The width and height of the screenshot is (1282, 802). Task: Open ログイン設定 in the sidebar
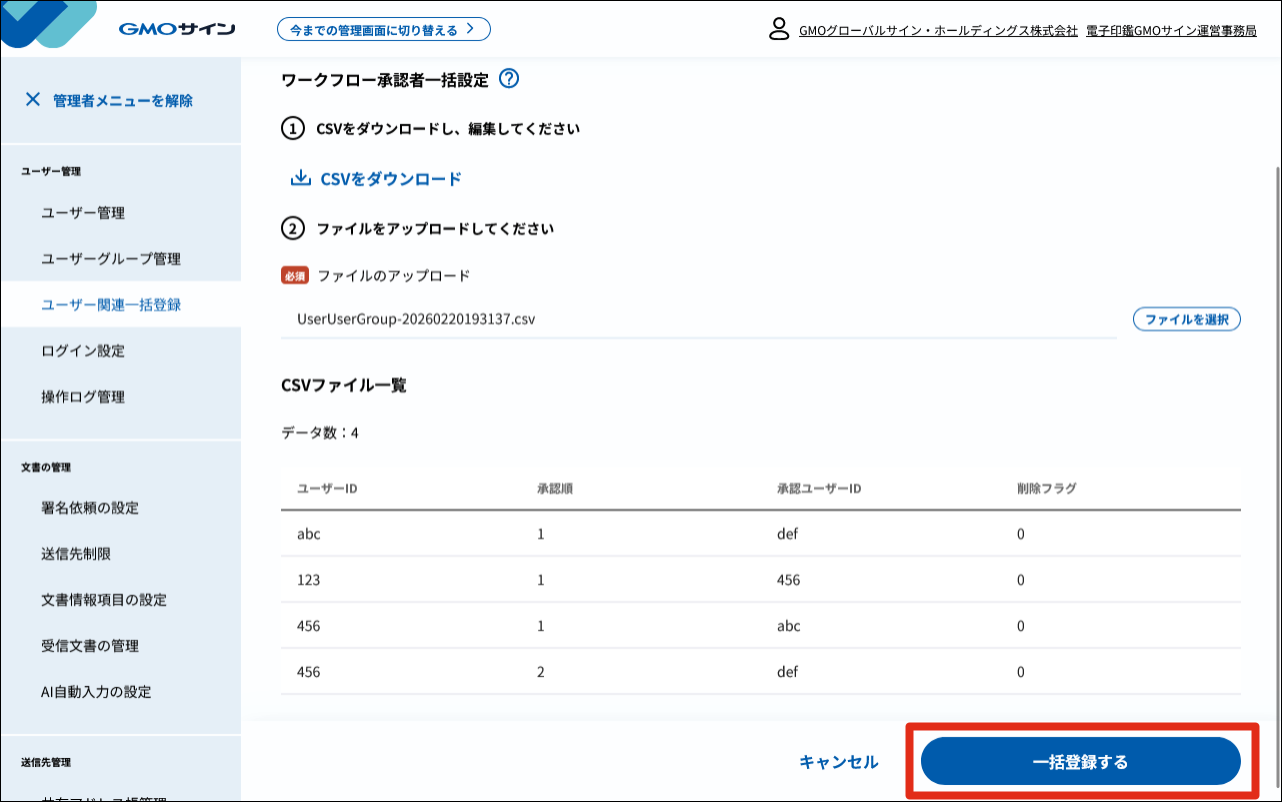[x=83, y=351]
